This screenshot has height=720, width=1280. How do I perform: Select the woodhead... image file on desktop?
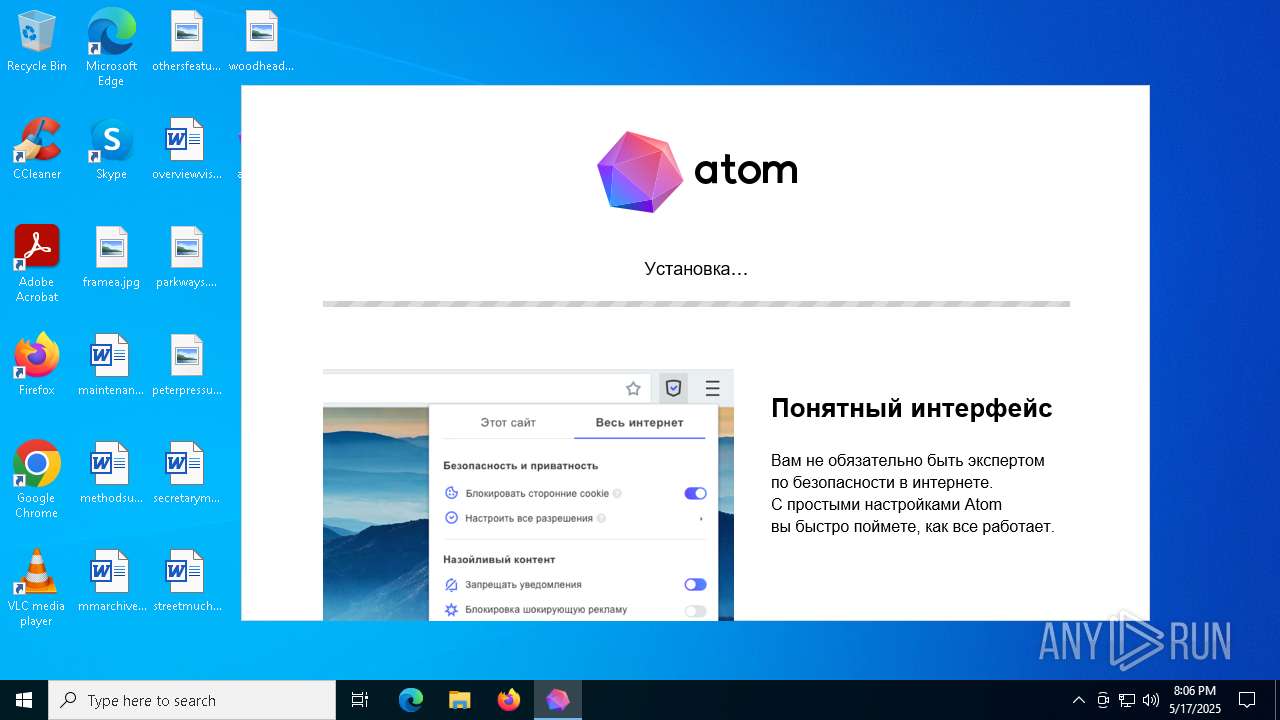[261, 42]
